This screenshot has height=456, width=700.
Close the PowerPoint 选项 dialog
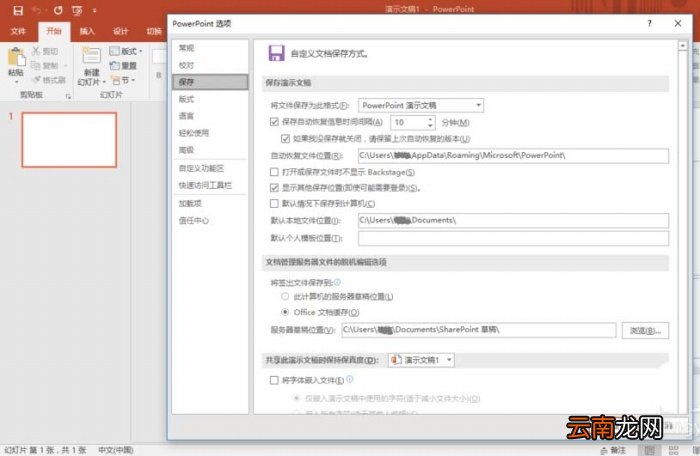678,23
